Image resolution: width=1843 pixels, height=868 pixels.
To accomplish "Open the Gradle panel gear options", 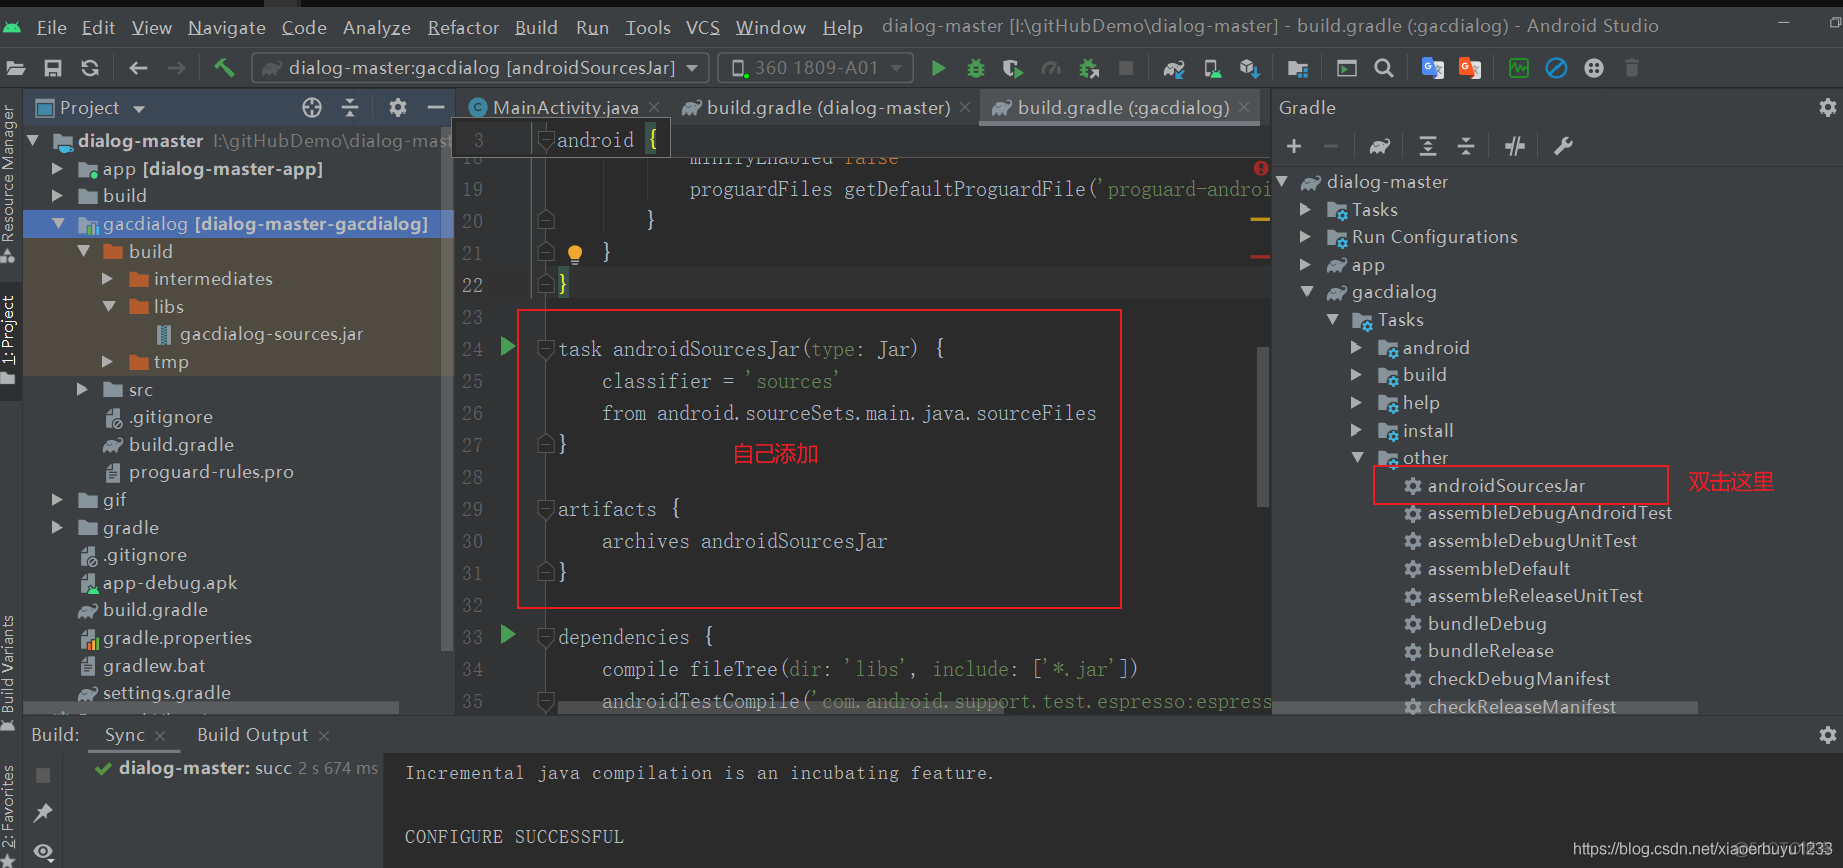I will tap(1827, 107).
